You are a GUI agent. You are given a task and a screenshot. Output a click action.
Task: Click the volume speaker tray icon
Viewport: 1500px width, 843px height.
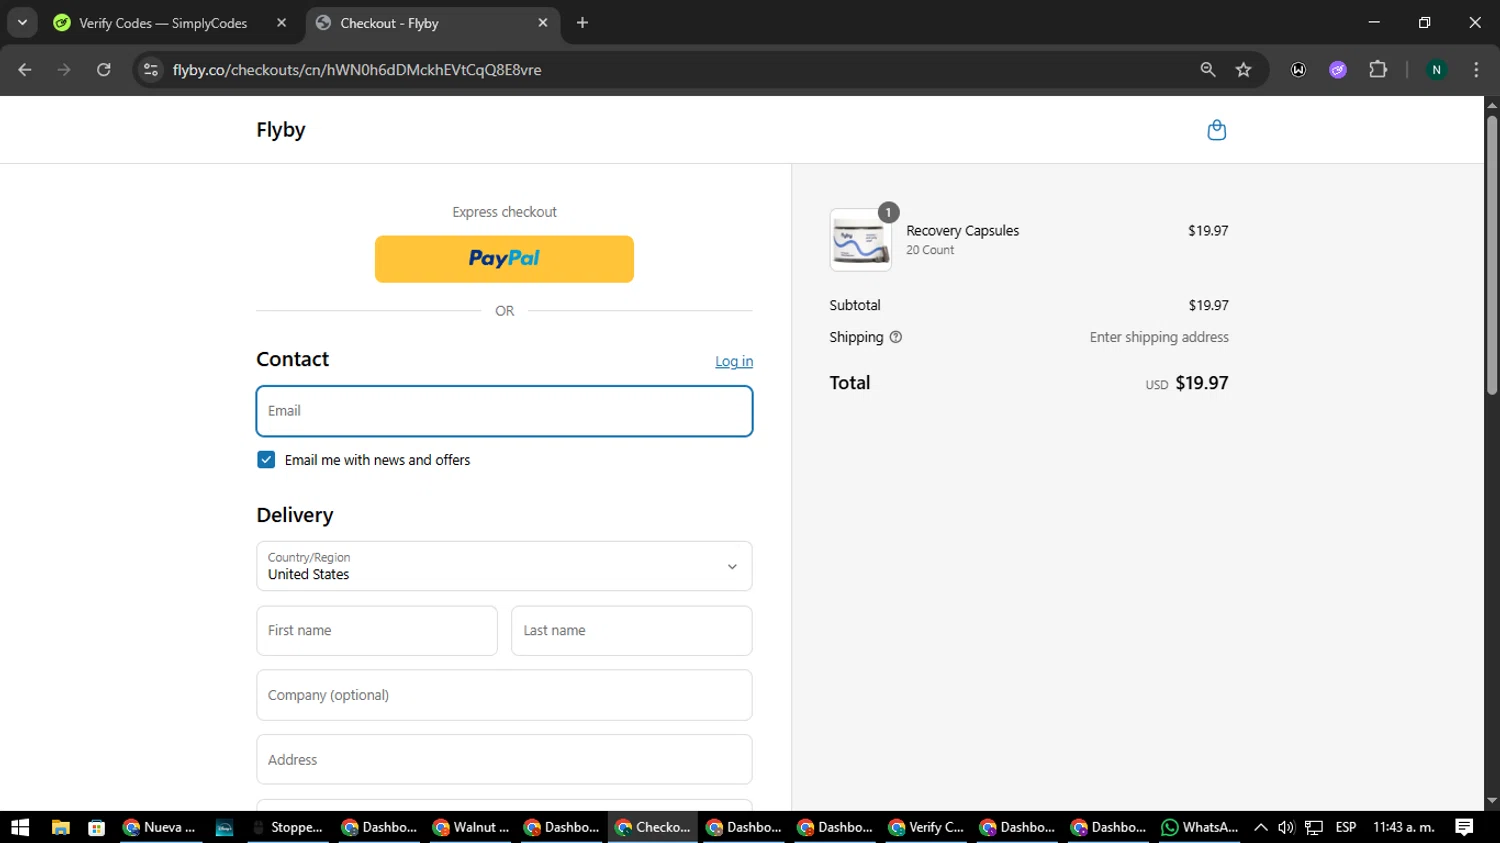coord(1286,827)
